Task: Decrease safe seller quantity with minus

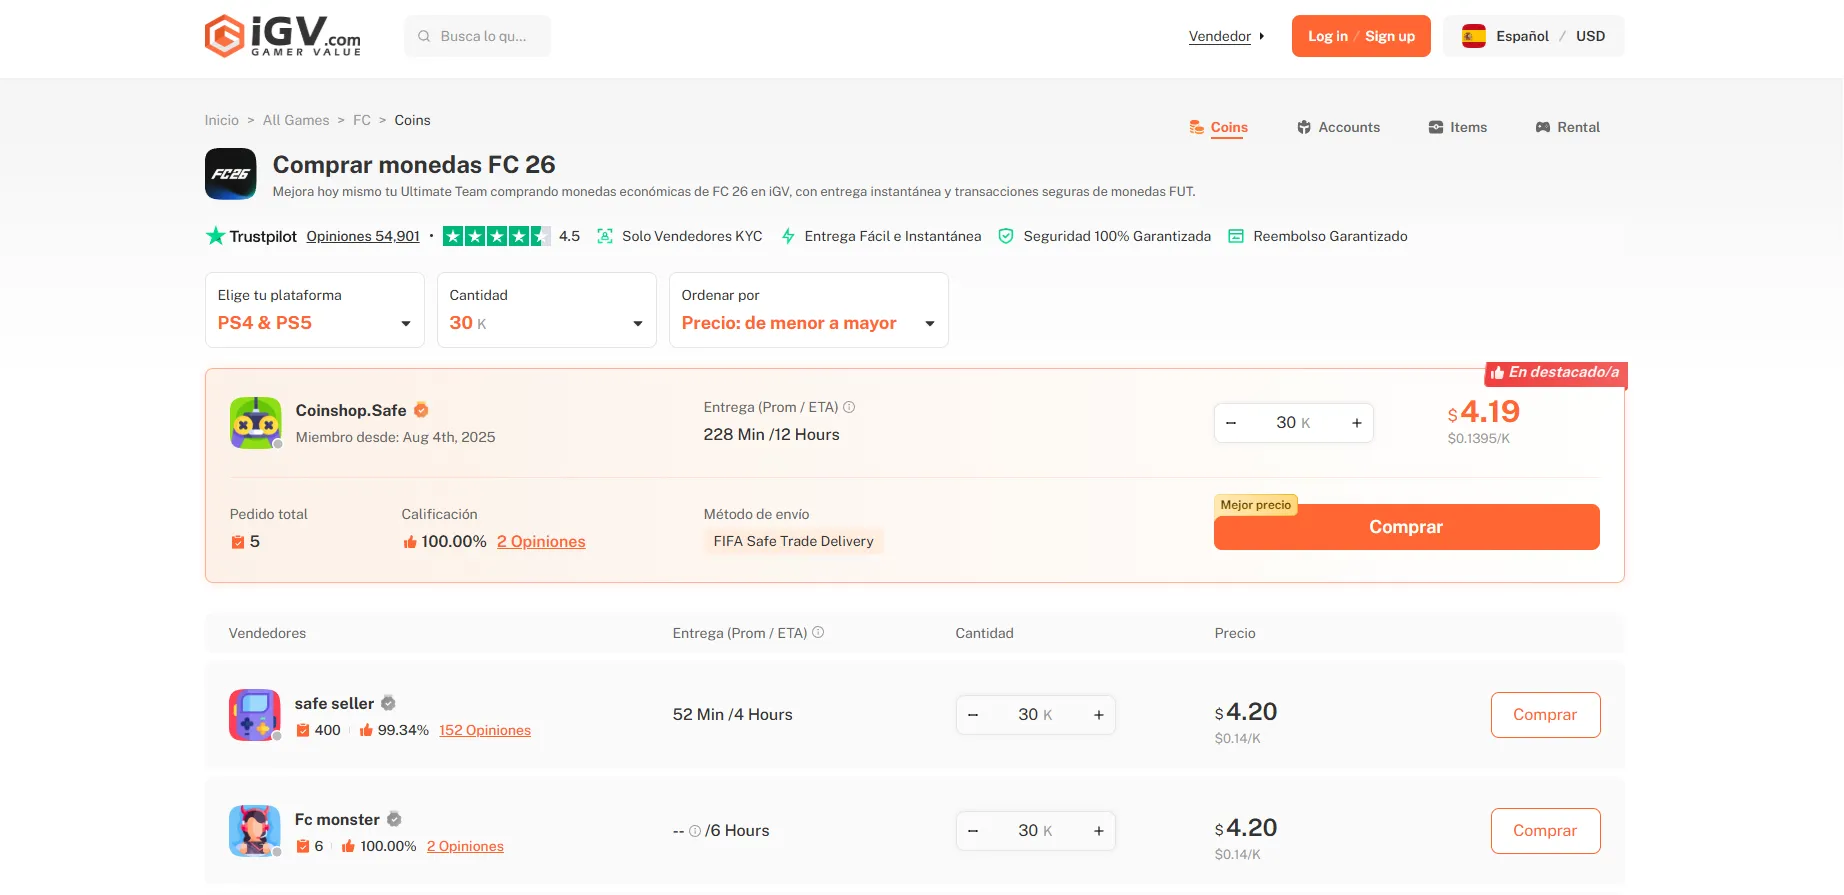Action: pos(973,715)
